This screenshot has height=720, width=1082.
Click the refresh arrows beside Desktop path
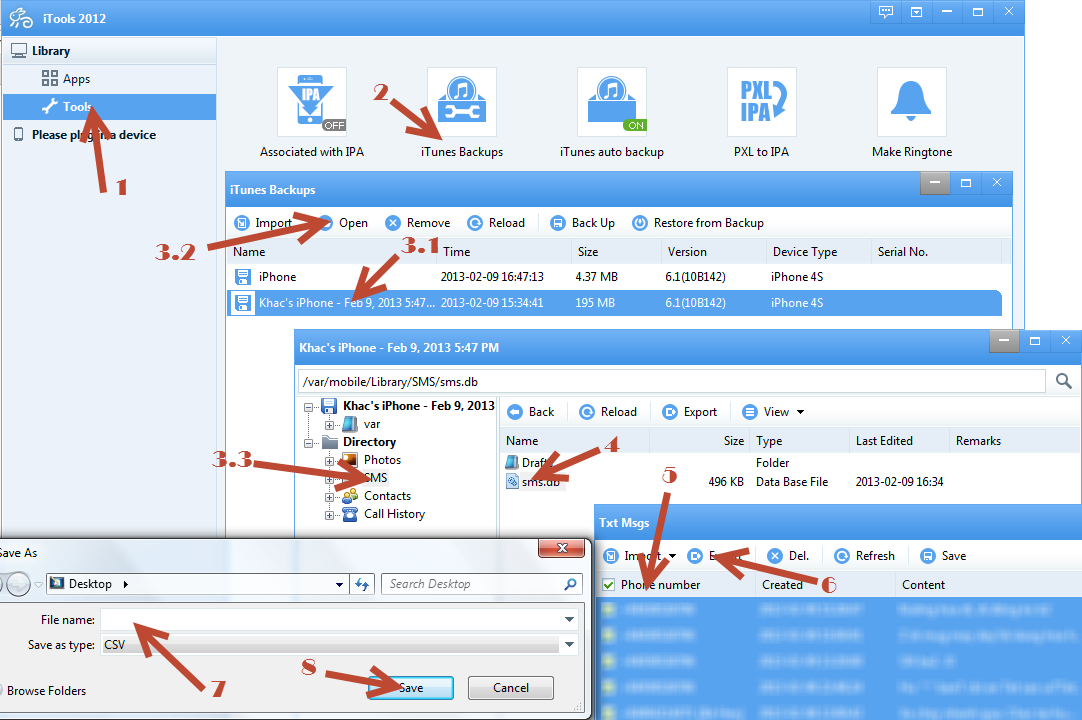(362, 585)
